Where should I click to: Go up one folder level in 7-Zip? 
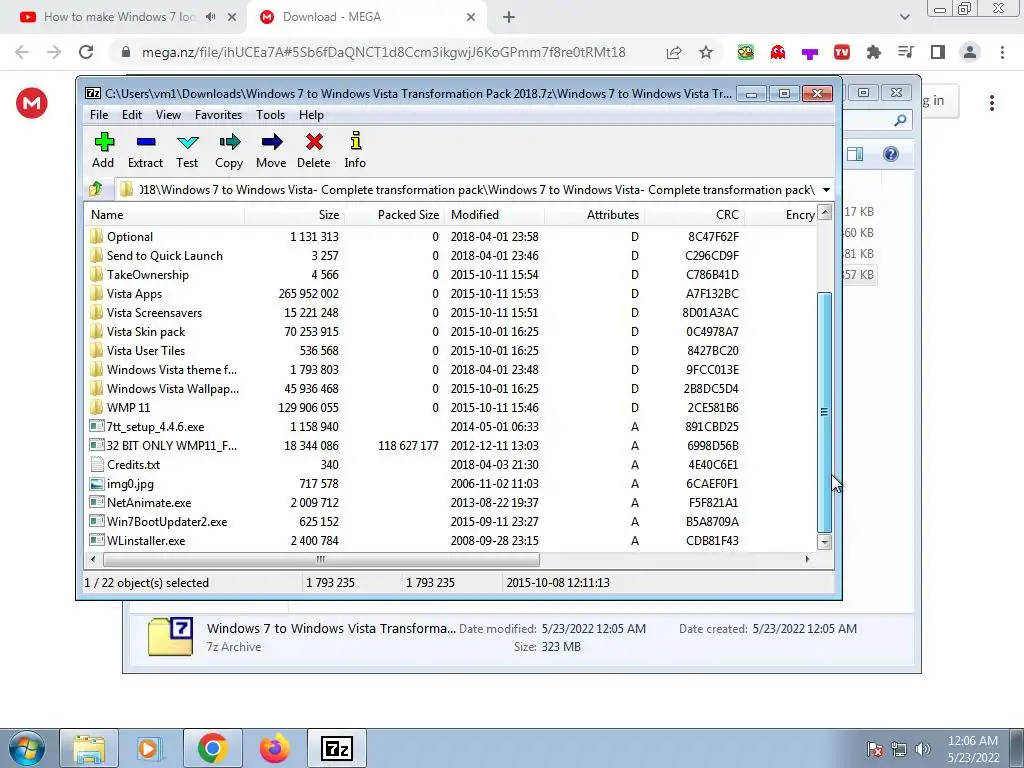click(96, 189)
